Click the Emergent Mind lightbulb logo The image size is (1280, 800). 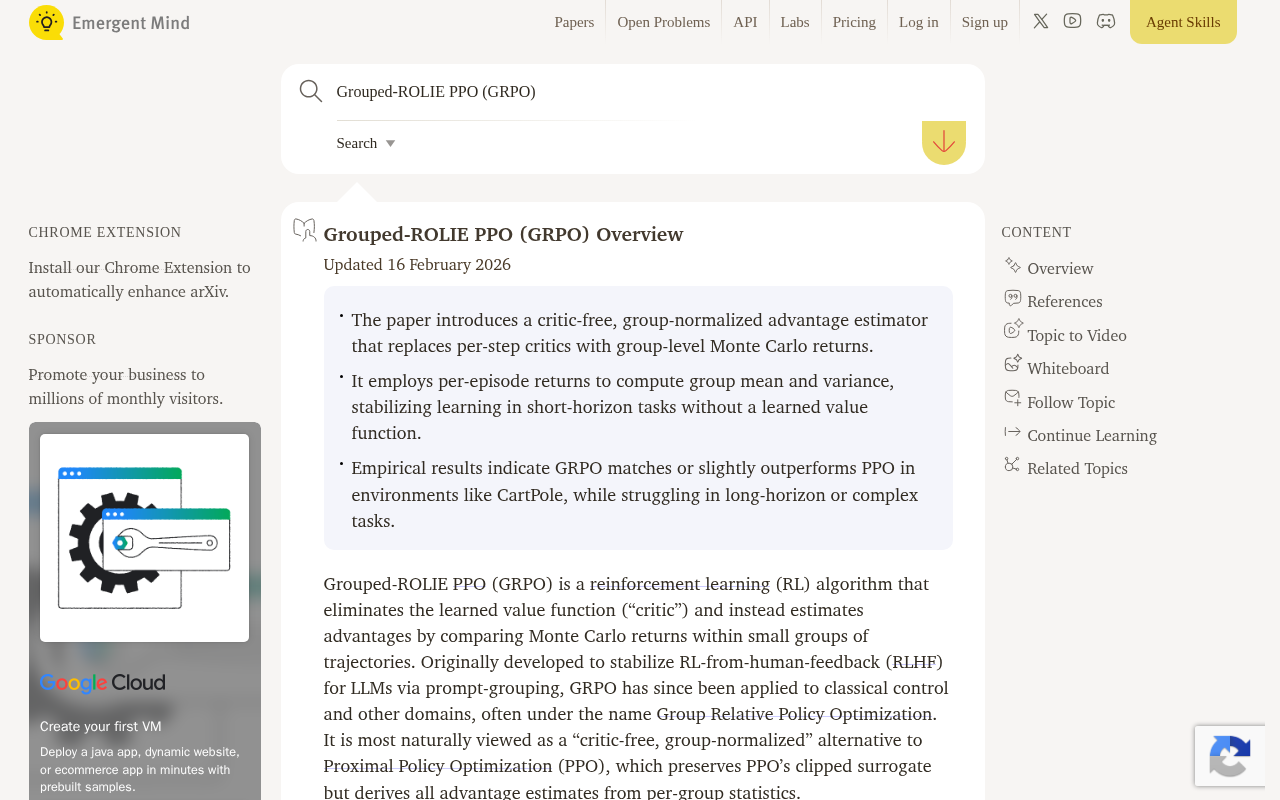coord(46,22)
